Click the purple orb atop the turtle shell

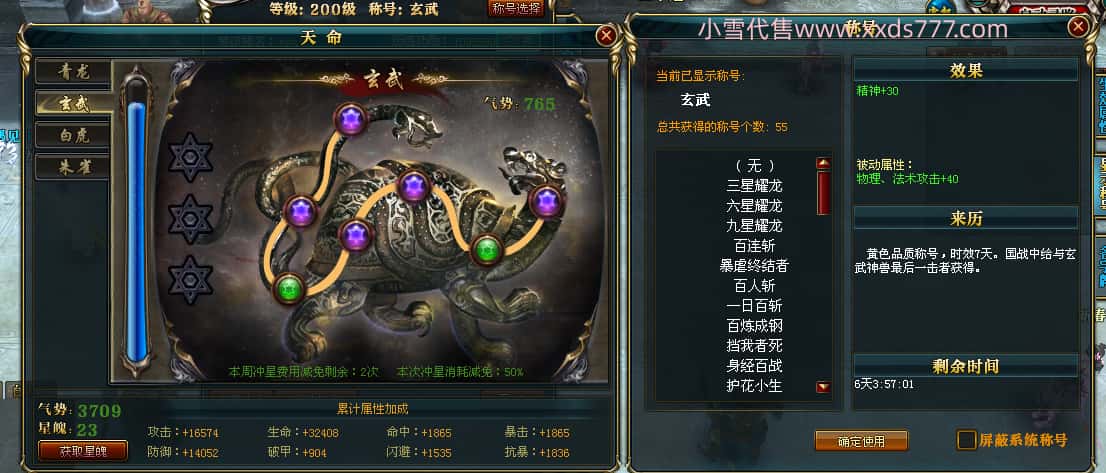414,187
